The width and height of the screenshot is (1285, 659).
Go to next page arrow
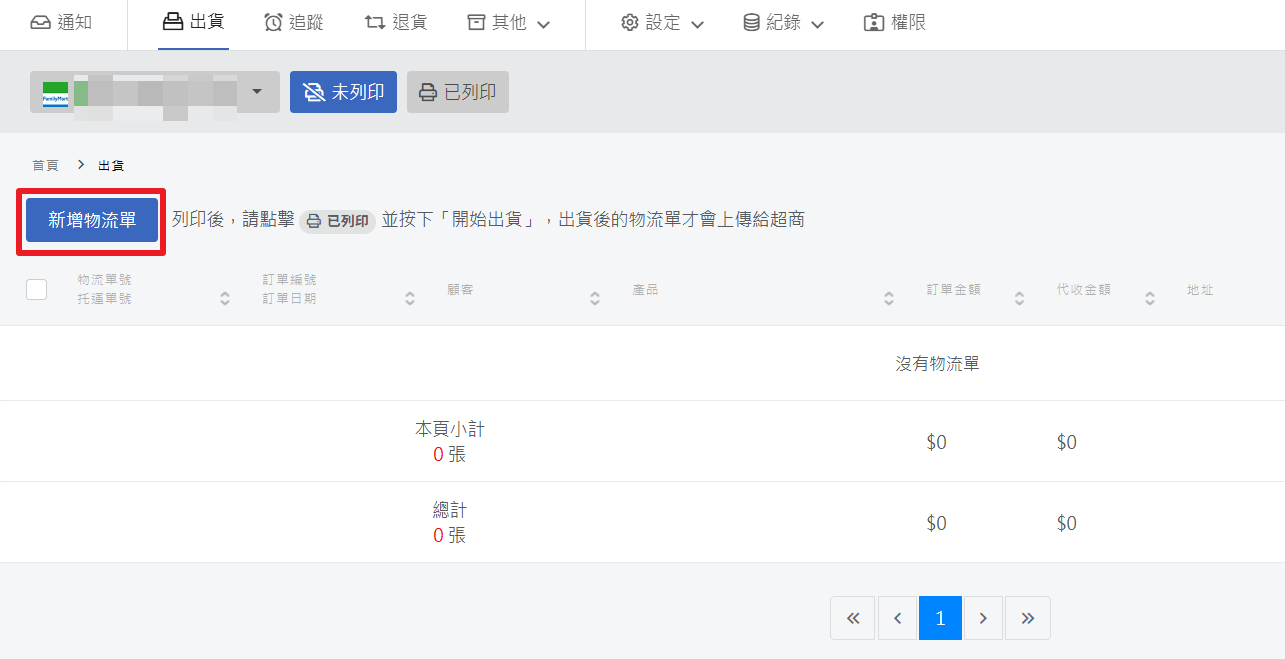point(983,618)
